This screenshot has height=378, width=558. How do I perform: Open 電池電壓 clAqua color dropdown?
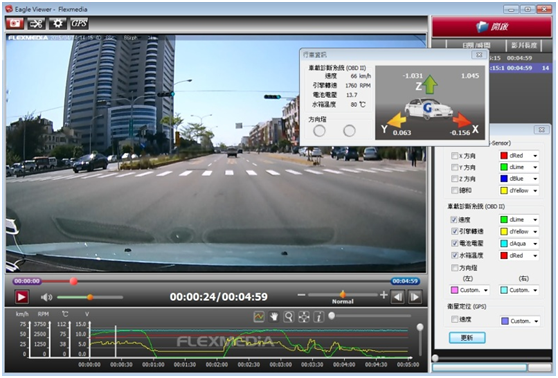(519, 243)
